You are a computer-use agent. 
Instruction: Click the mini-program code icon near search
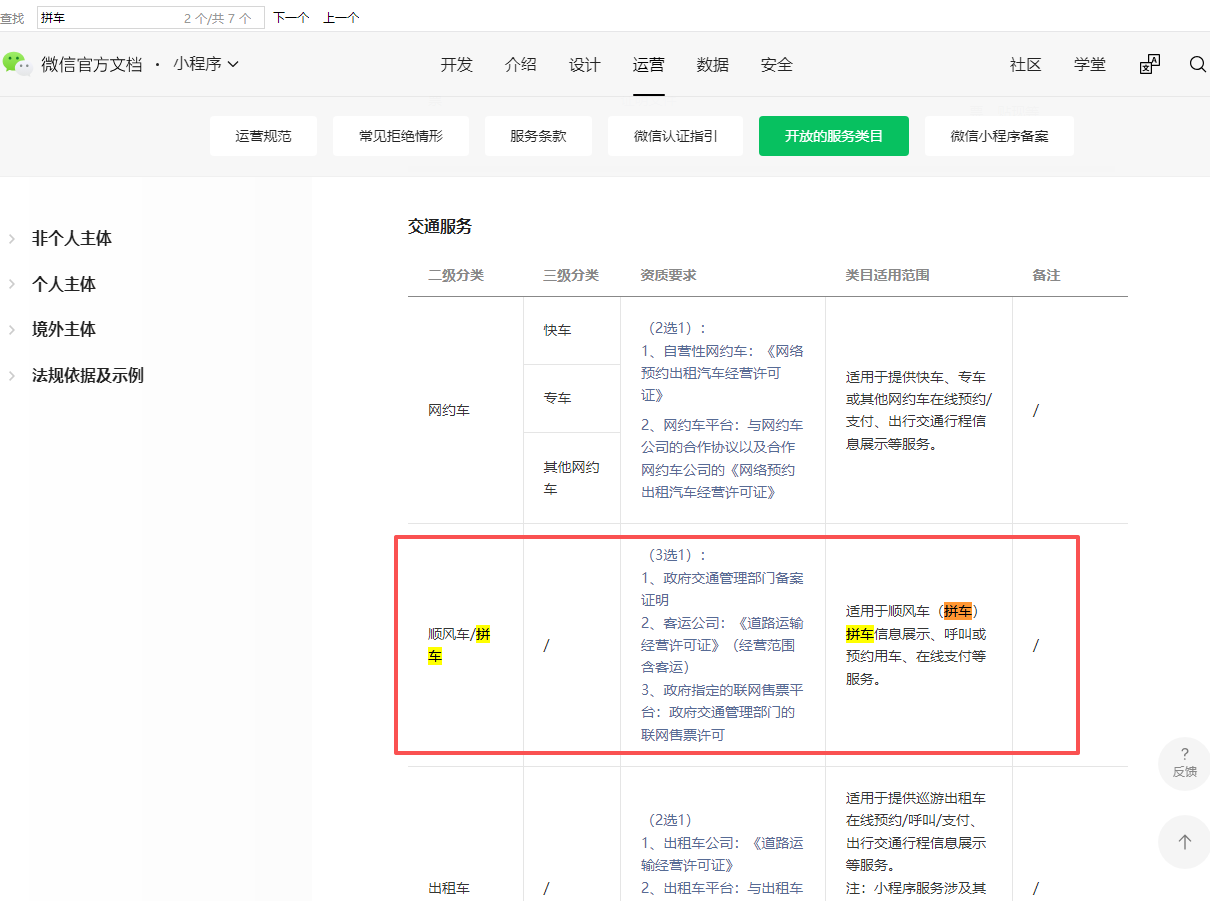pos(1148,63)
